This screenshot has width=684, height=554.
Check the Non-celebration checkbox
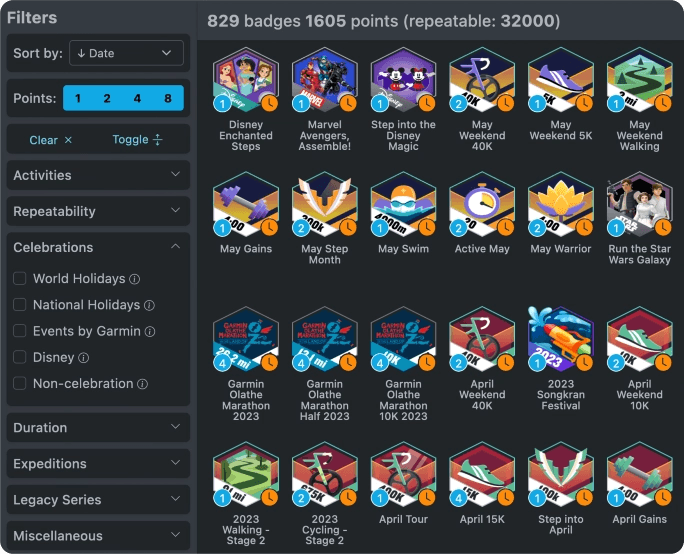(20, 384)
